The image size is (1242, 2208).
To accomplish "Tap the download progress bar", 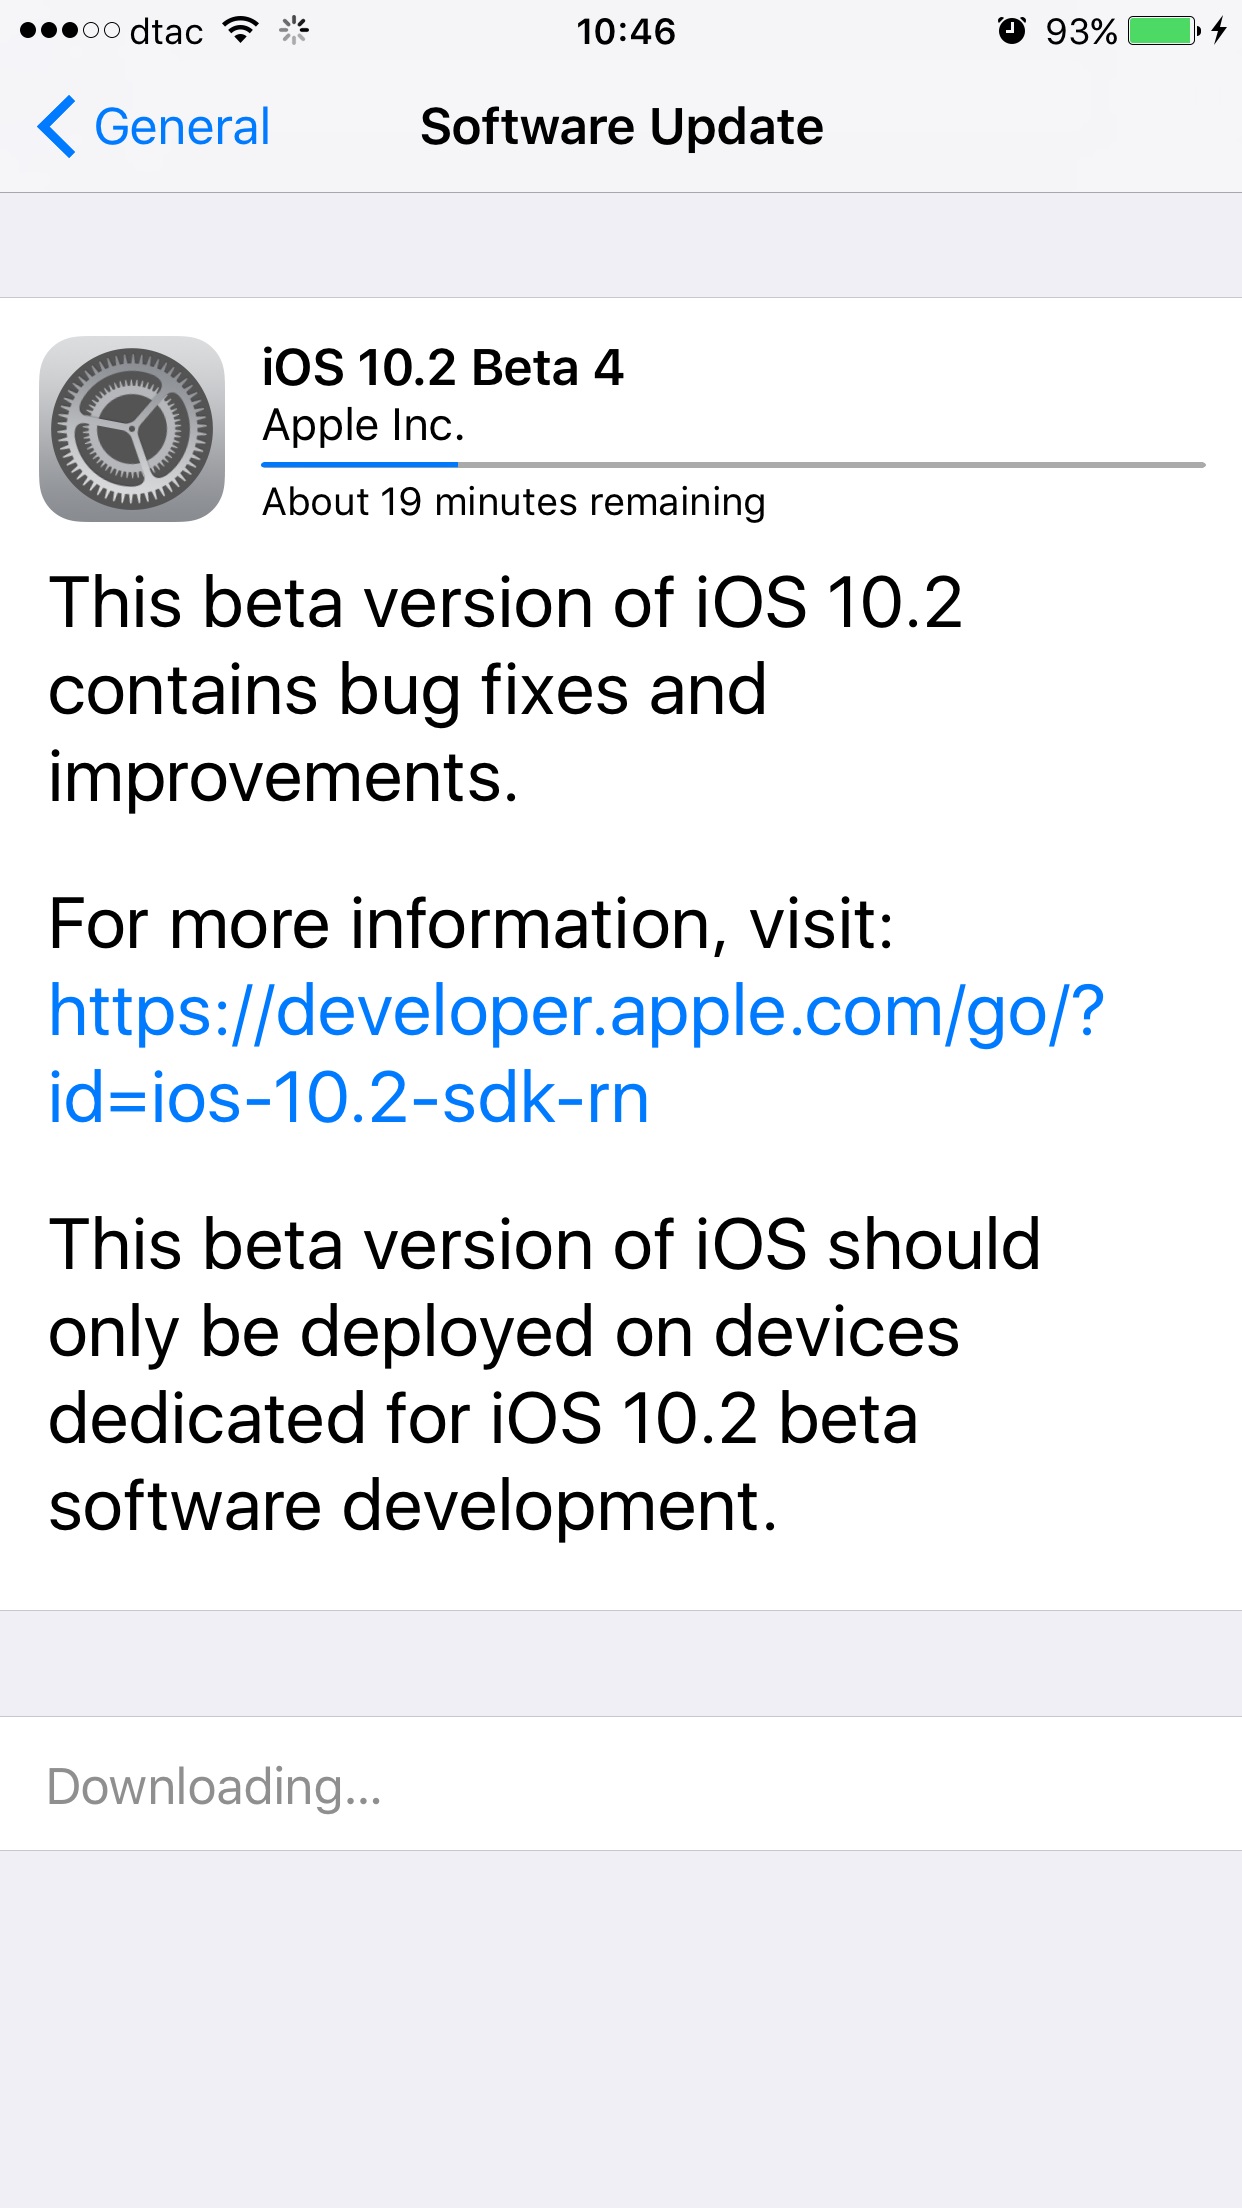I will (733, 465).
